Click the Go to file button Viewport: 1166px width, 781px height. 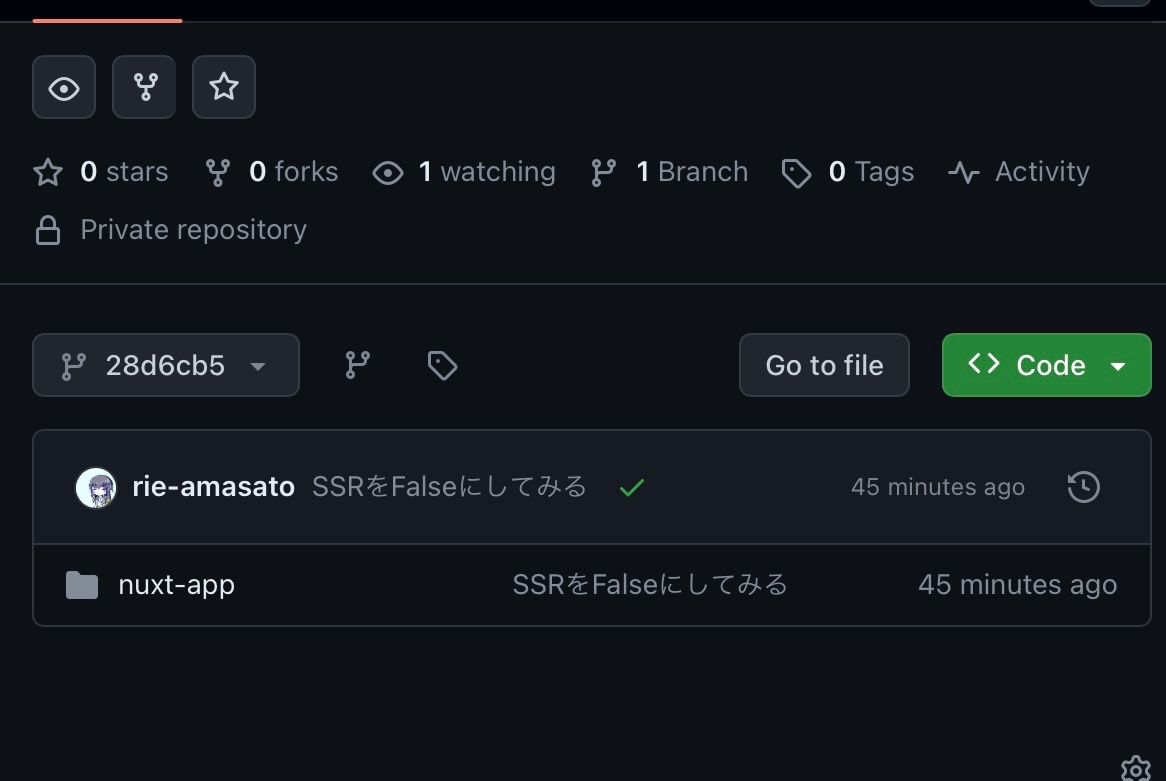824,365
